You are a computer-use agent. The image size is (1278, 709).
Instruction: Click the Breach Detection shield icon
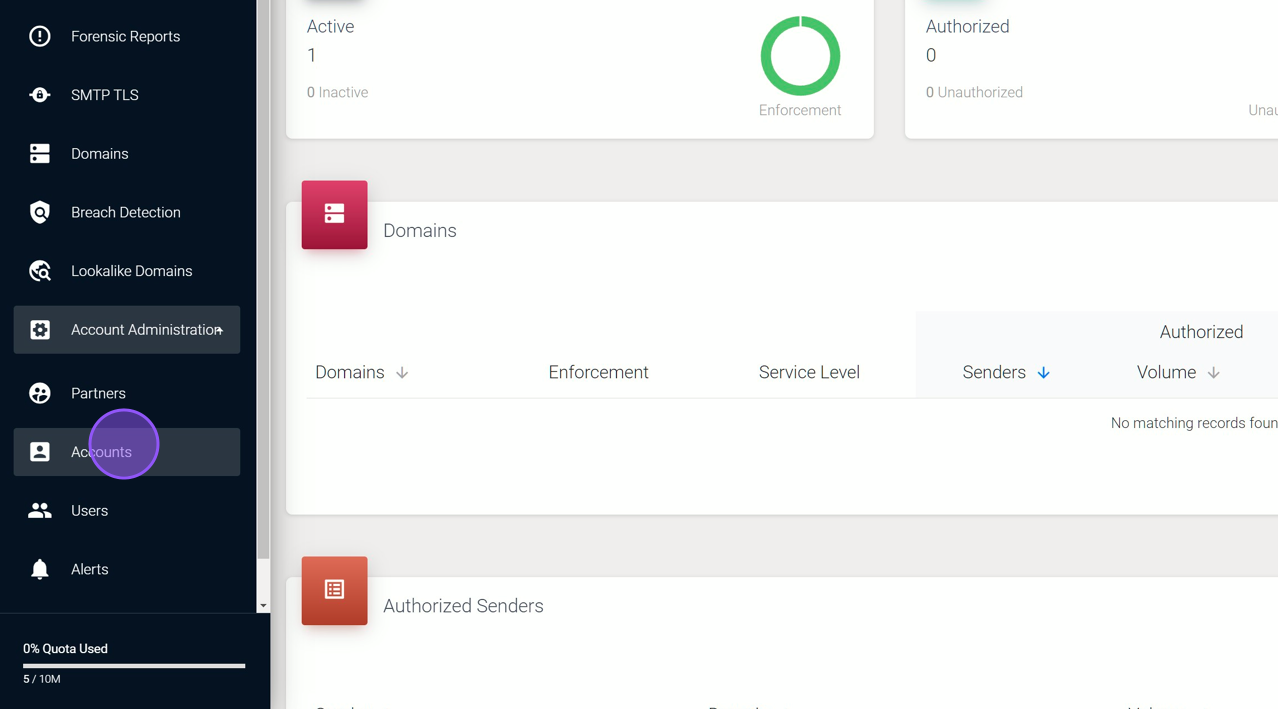(39, 212)
